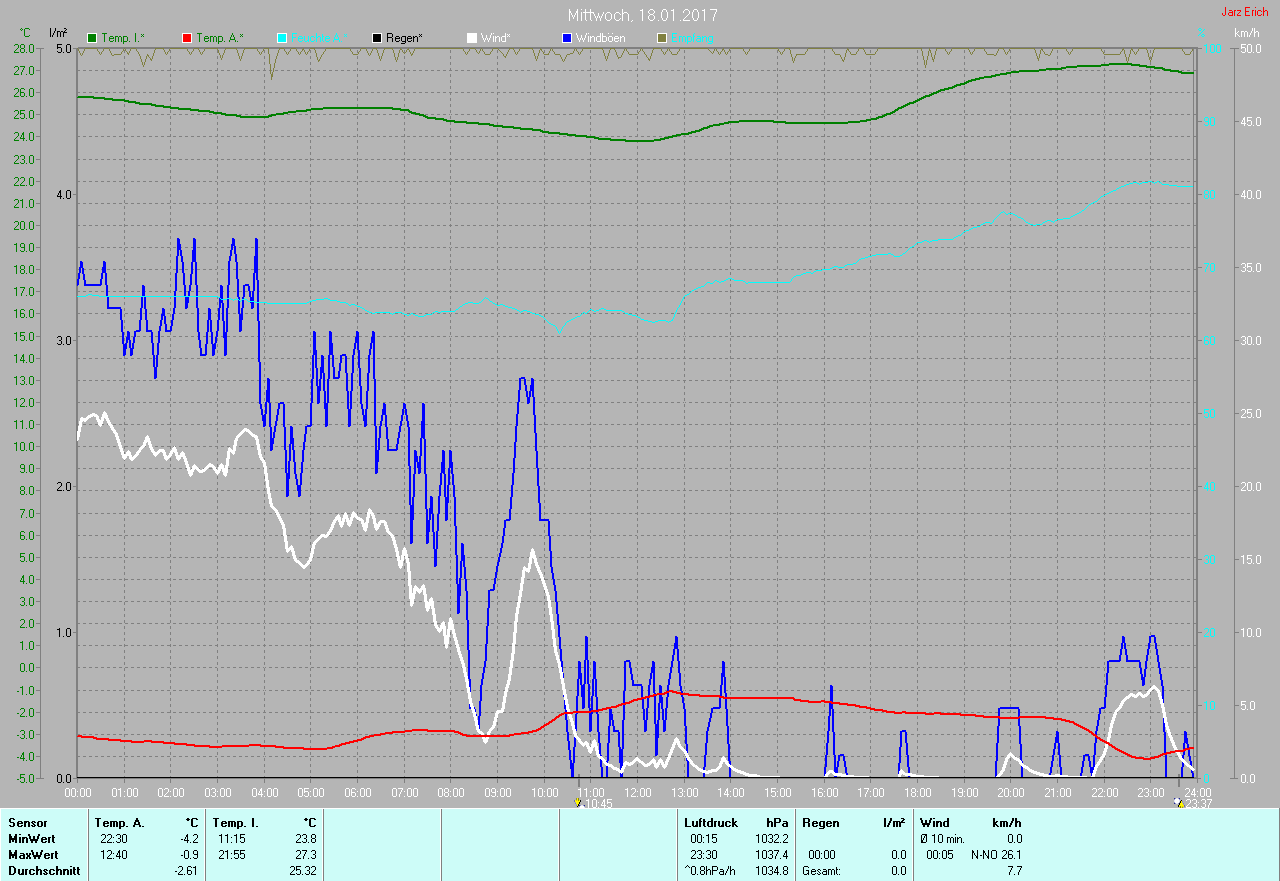The image size is (1280, 881).
Task: Click the km/h axis unit label at top right
Action: 1246,33
